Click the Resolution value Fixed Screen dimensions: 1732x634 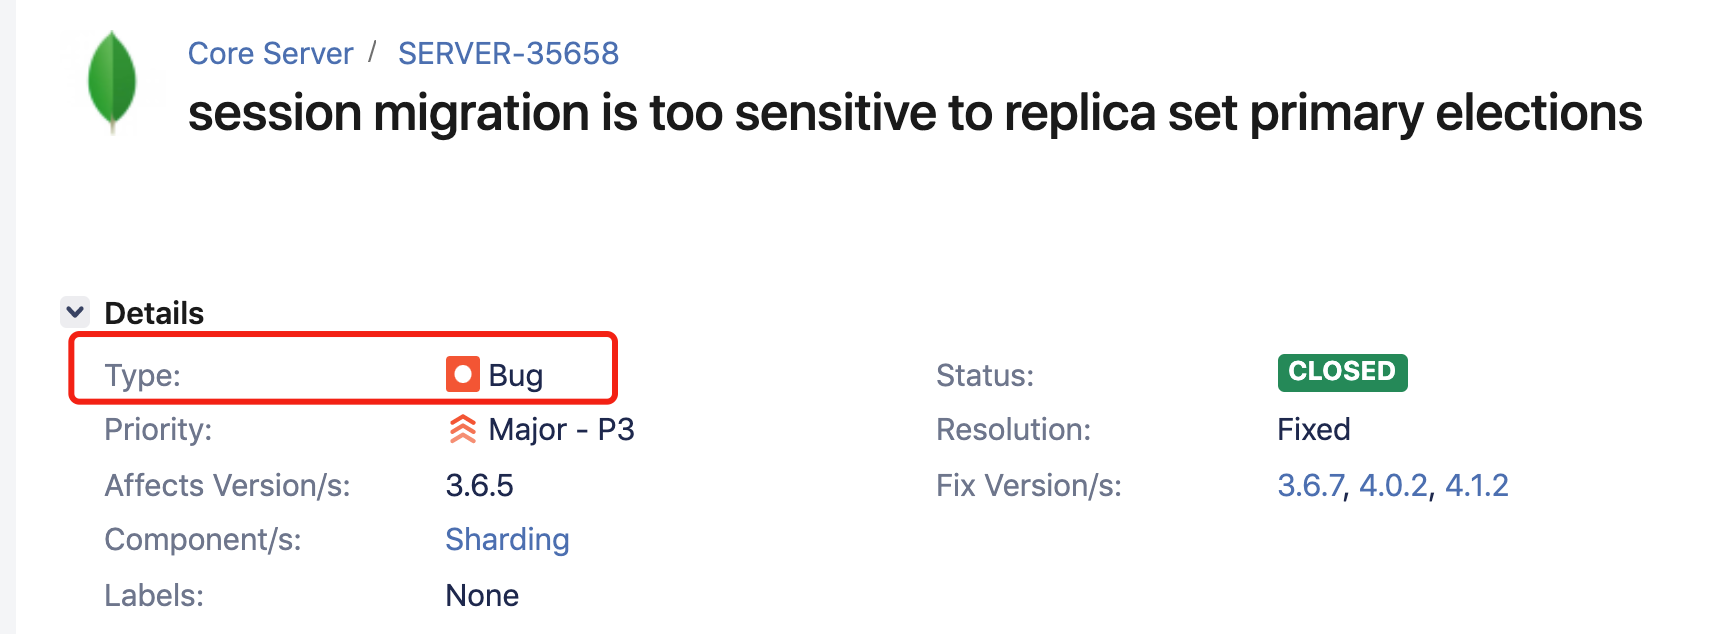point(1313,430)
